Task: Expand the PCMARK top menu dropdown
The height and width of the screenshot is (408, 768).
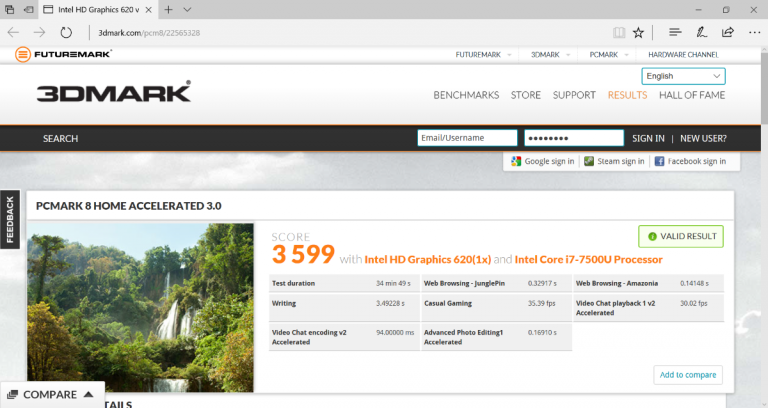Action: pos(608,54)
